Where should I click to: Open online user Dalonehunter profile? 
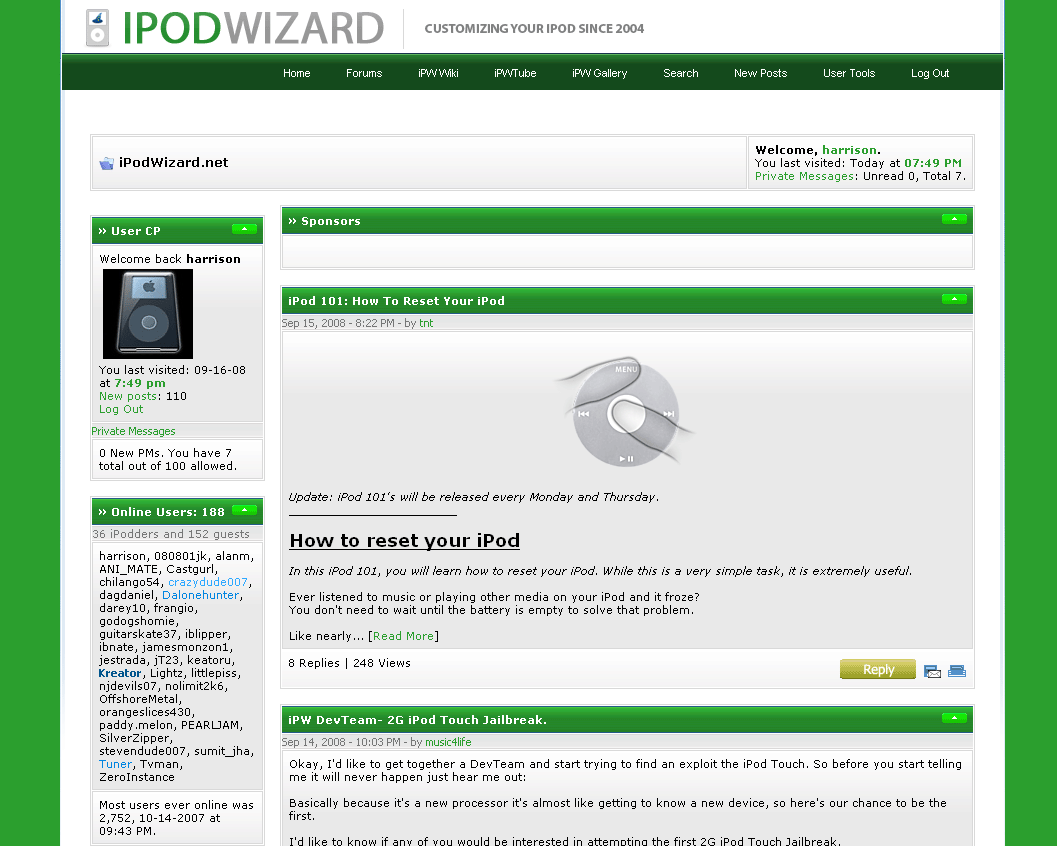200,595
